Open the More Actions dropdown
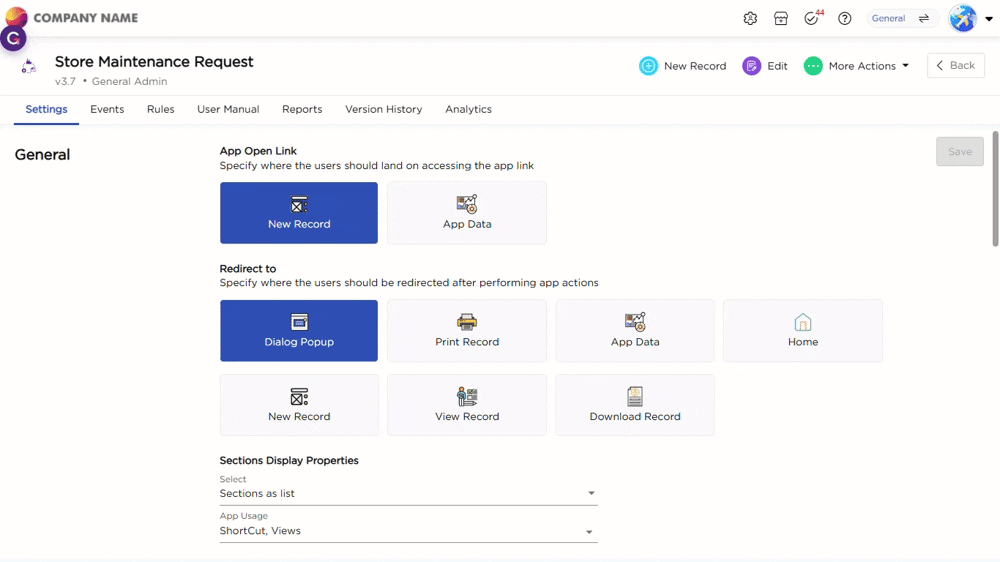Viewport: 1000px width, 562px height. pos(857,66)
